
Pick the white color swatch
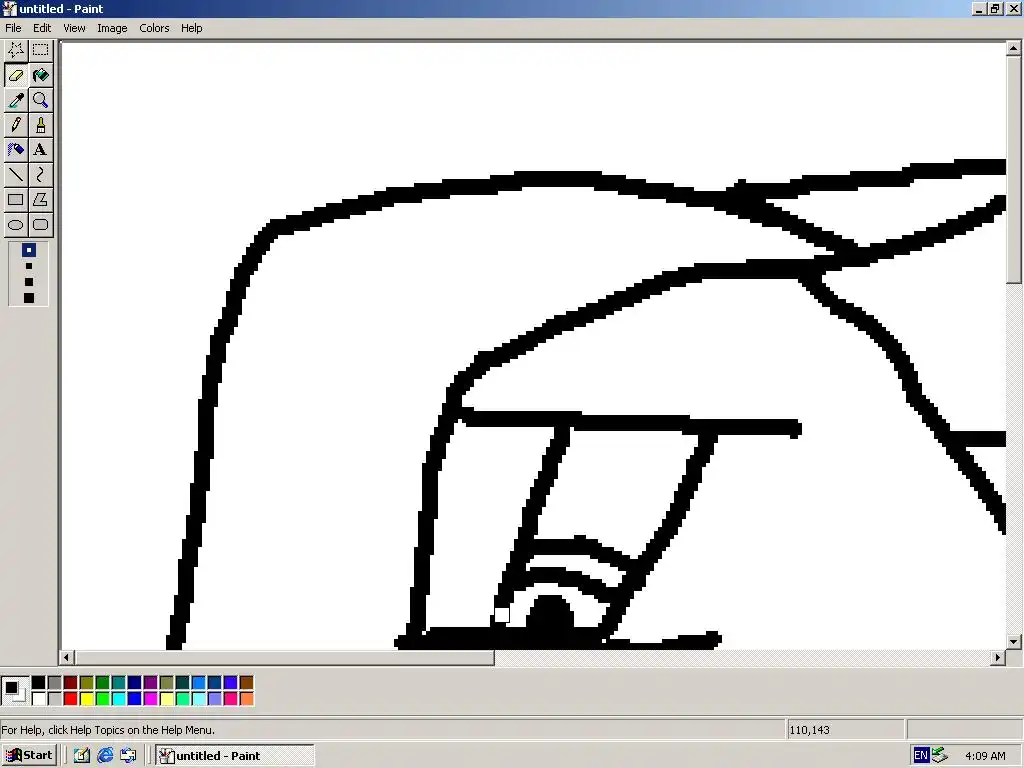39,699
